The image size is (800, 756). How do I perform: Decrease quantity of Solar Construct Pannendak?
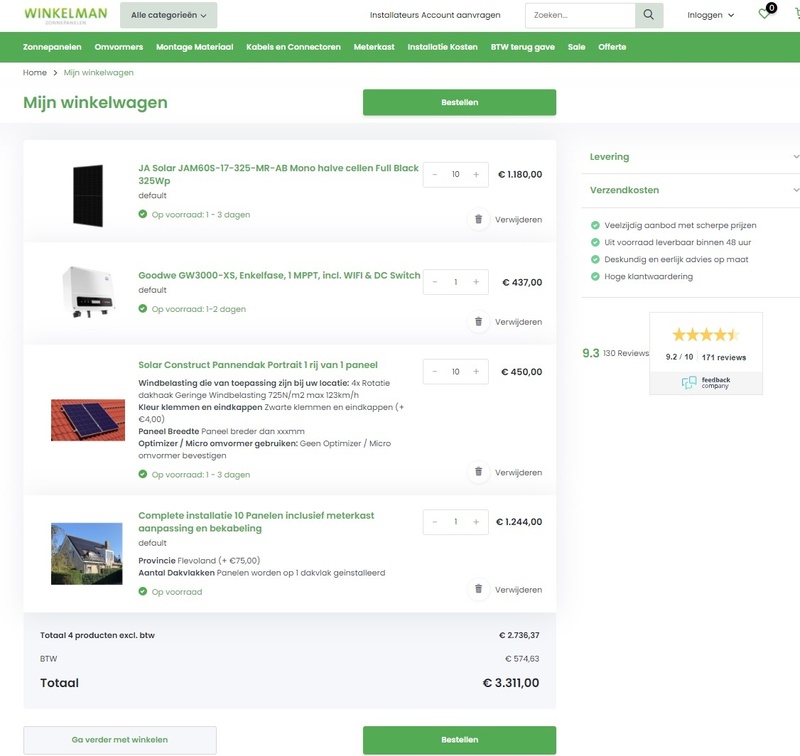click(x=435, y=372)
